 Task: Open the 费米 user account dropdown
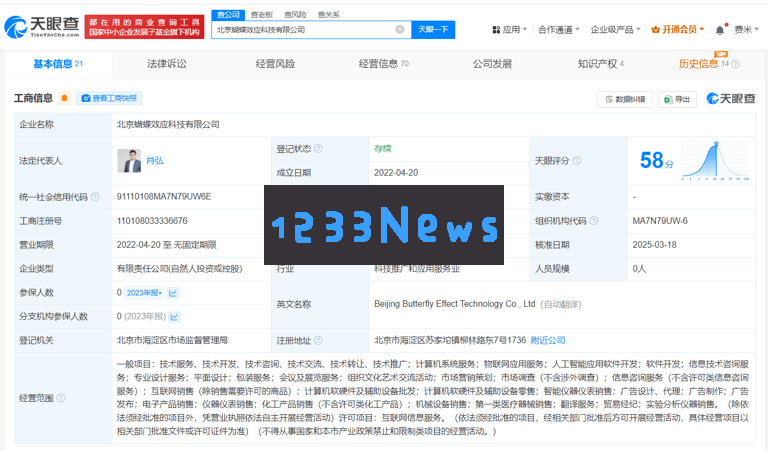coord(746,30)
